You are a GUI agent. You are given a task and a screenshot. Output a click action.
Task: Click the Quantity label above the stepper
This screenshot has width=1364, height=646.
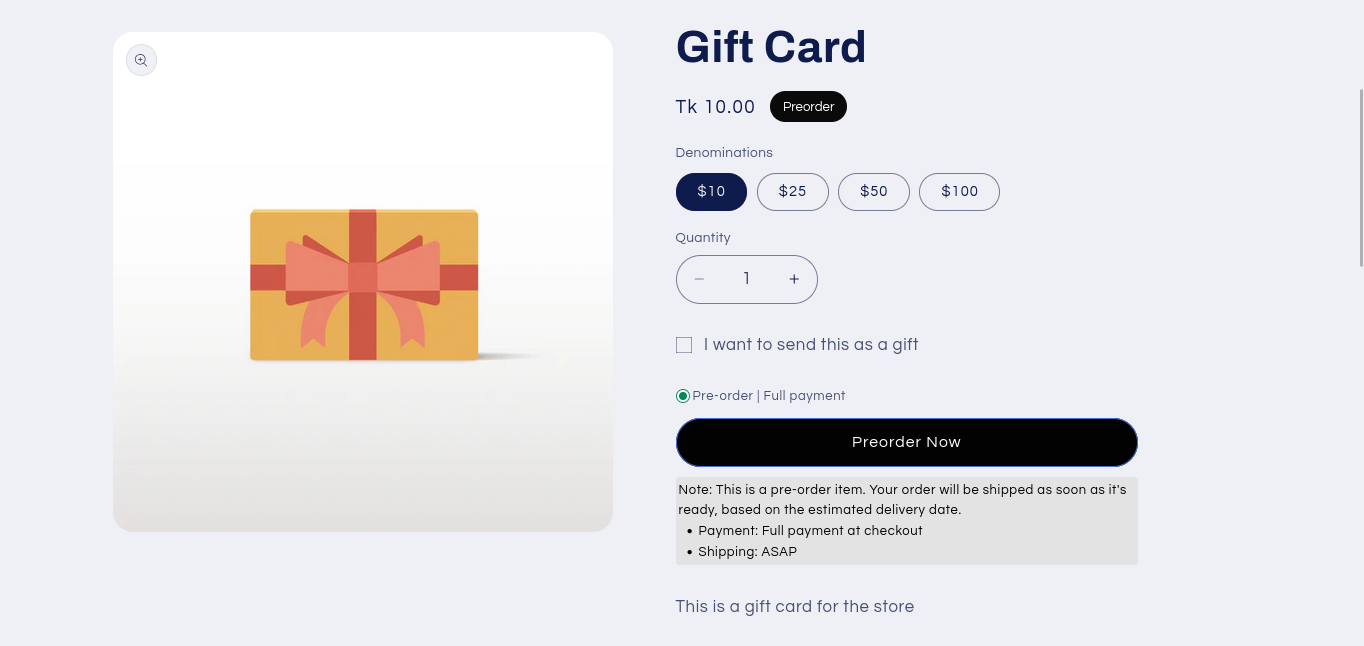click(703, 238)
